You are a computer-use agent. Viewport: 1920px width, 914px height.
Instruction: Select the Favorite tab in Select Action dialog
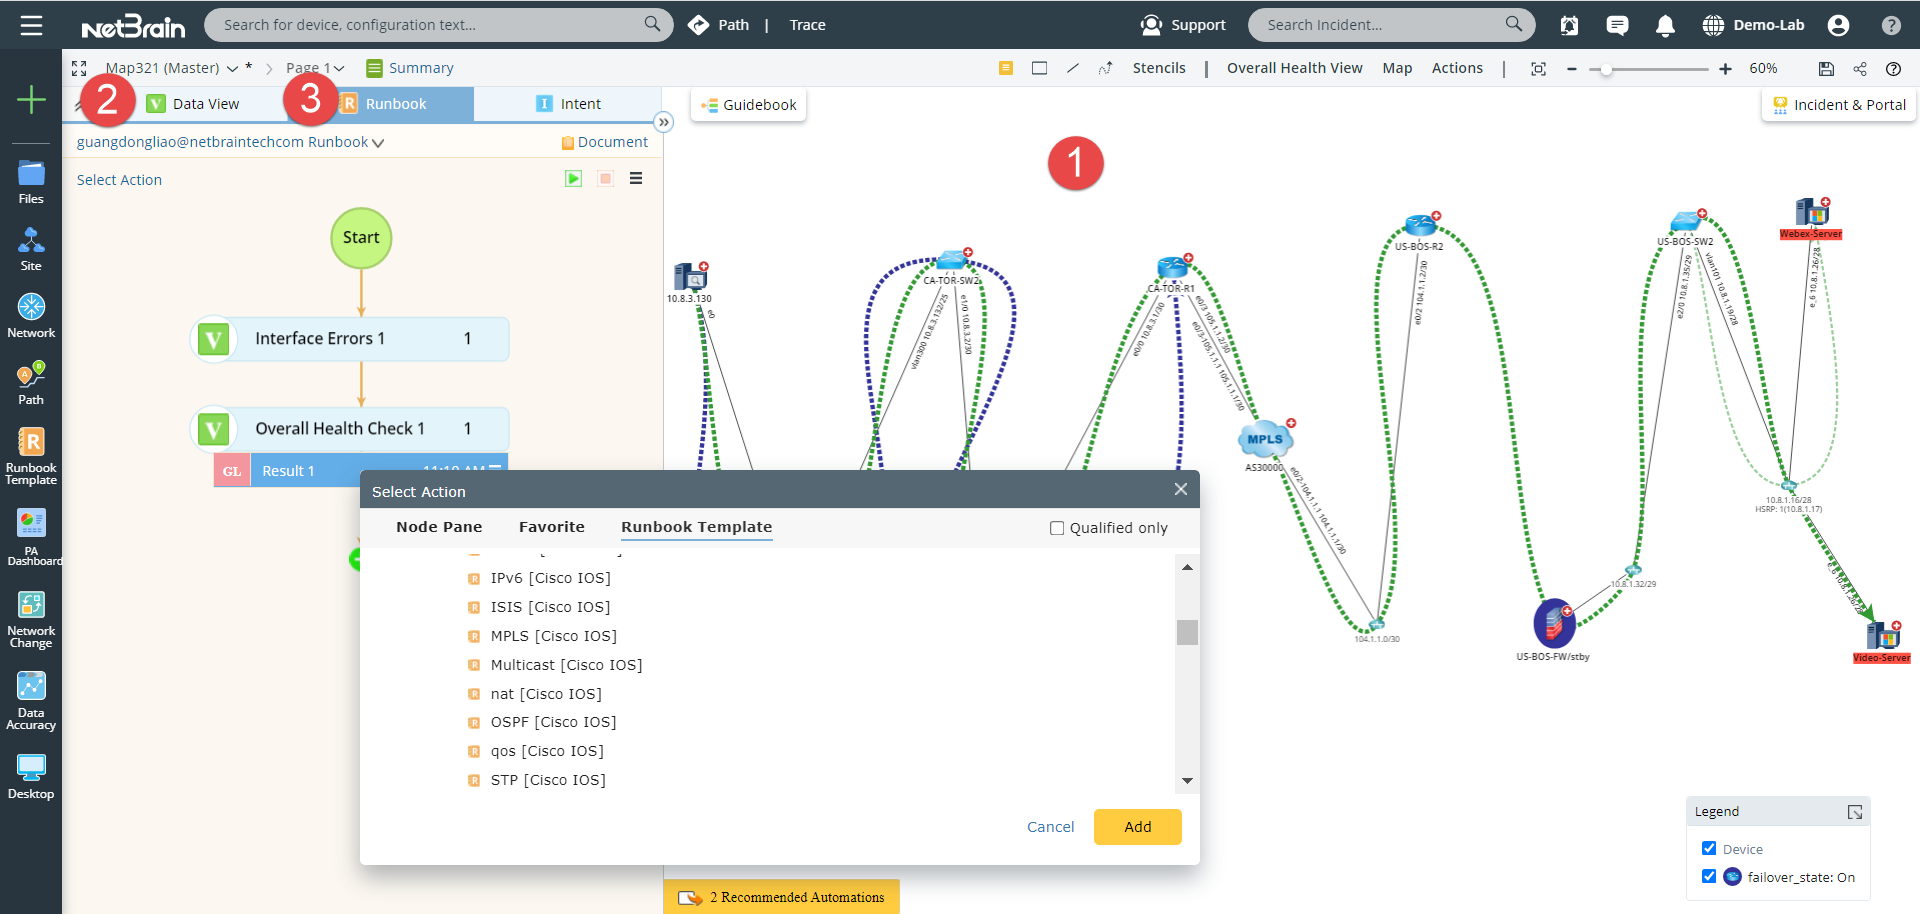click(x=552, y=527)
